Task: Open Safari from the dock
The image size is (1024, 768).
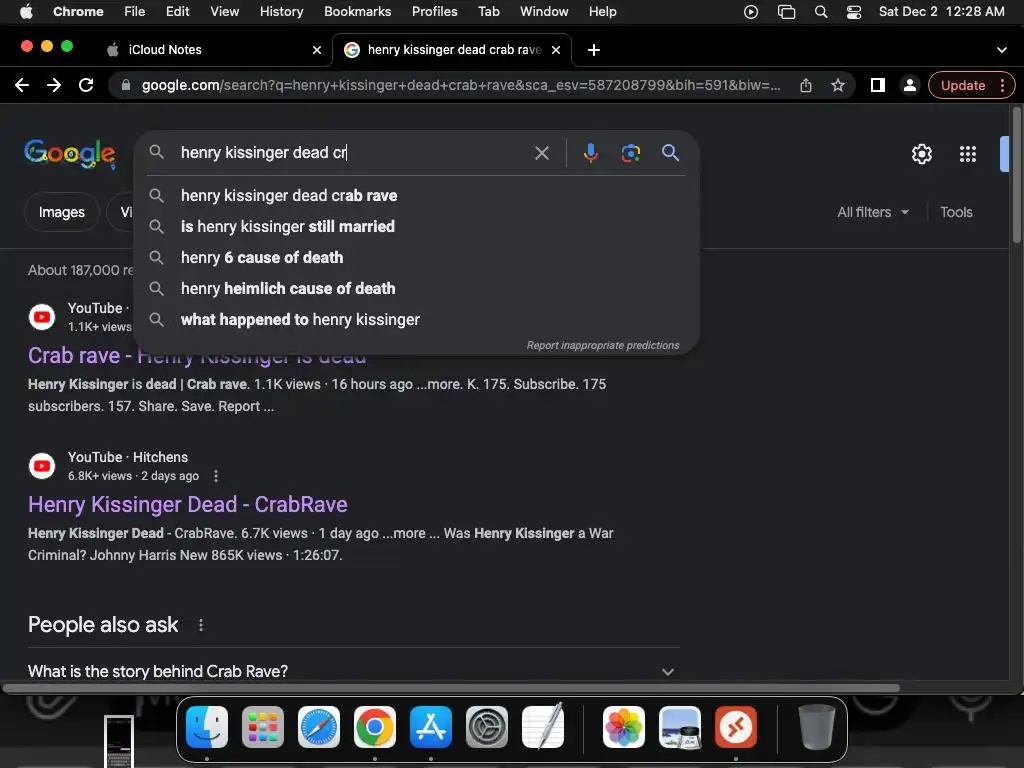Action: pyautogui.click(x=319, y=727)
